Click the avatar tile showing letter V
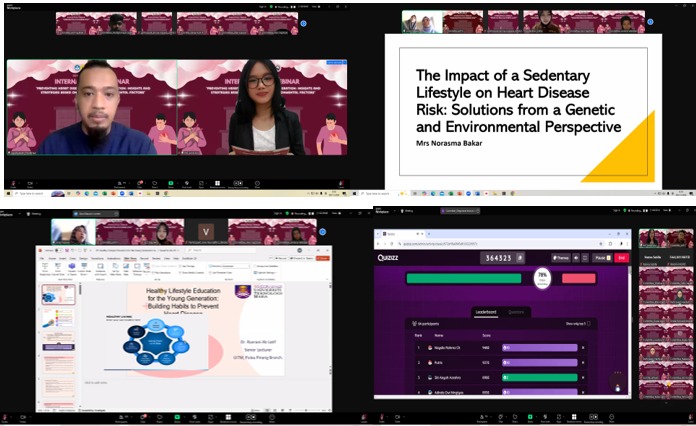696x426 pixels. (207, 232)
